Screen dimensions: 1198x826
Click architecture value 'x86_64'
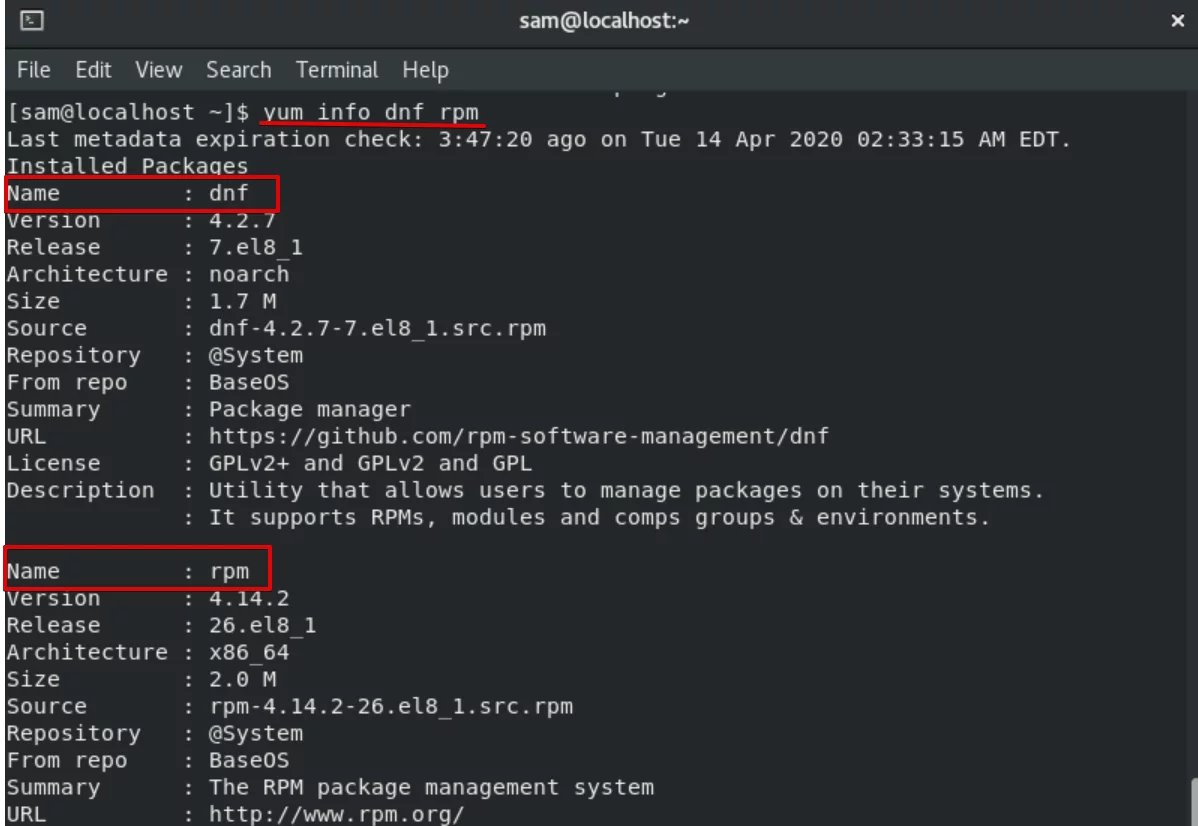(x=249, y=653)
